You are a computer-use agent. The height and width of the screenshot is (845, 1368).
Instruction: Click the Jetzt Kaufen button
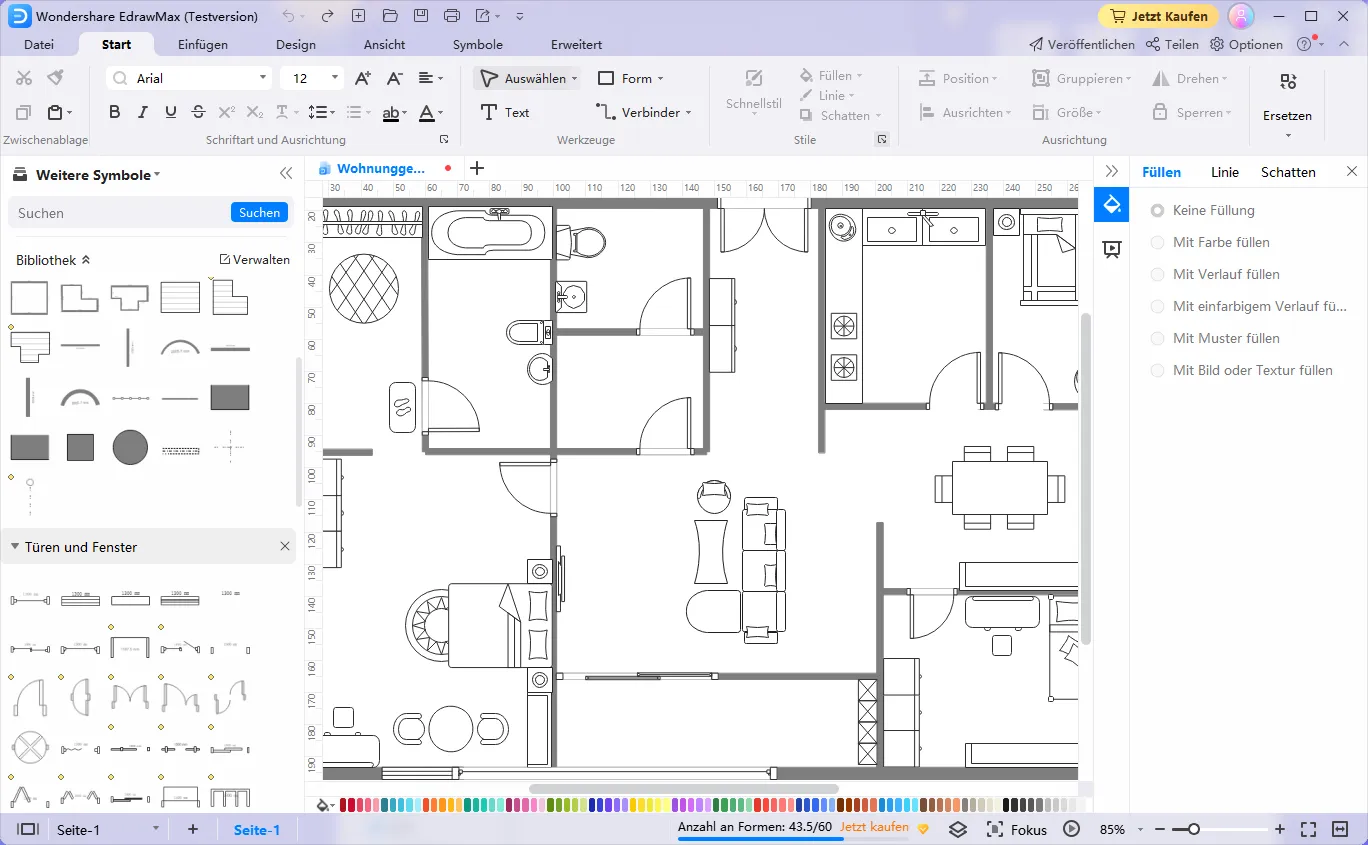[1158, 16]
